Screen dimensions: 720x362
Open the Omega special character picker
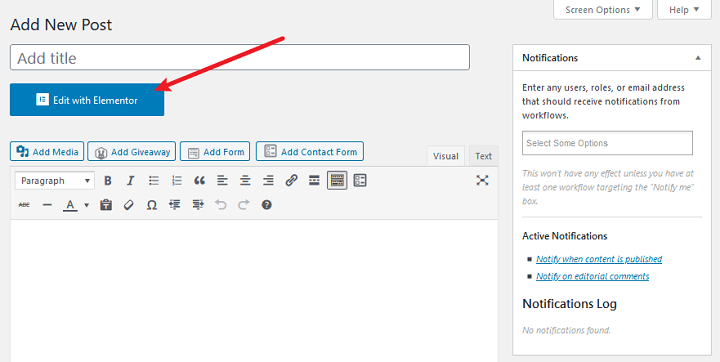click(x=152, y=205)
